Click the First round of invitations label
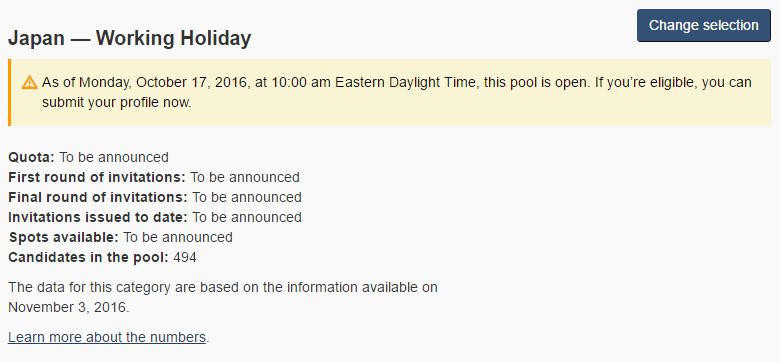Image resolution: width=780 pixels, height=362 pixels. click(x=97, y=178)
